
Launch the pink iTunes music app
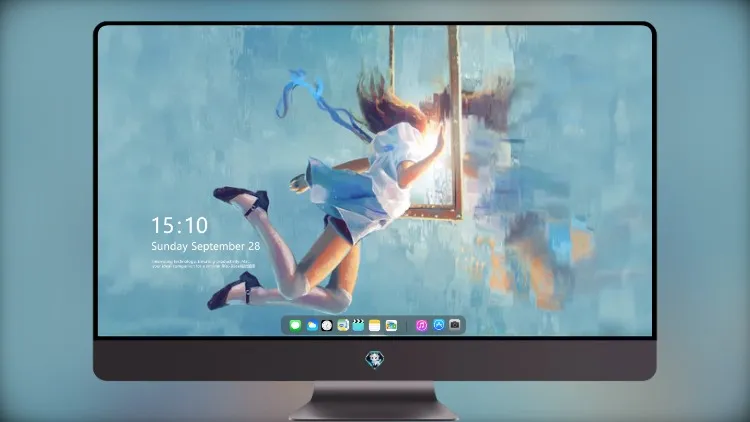coord(421,325)
